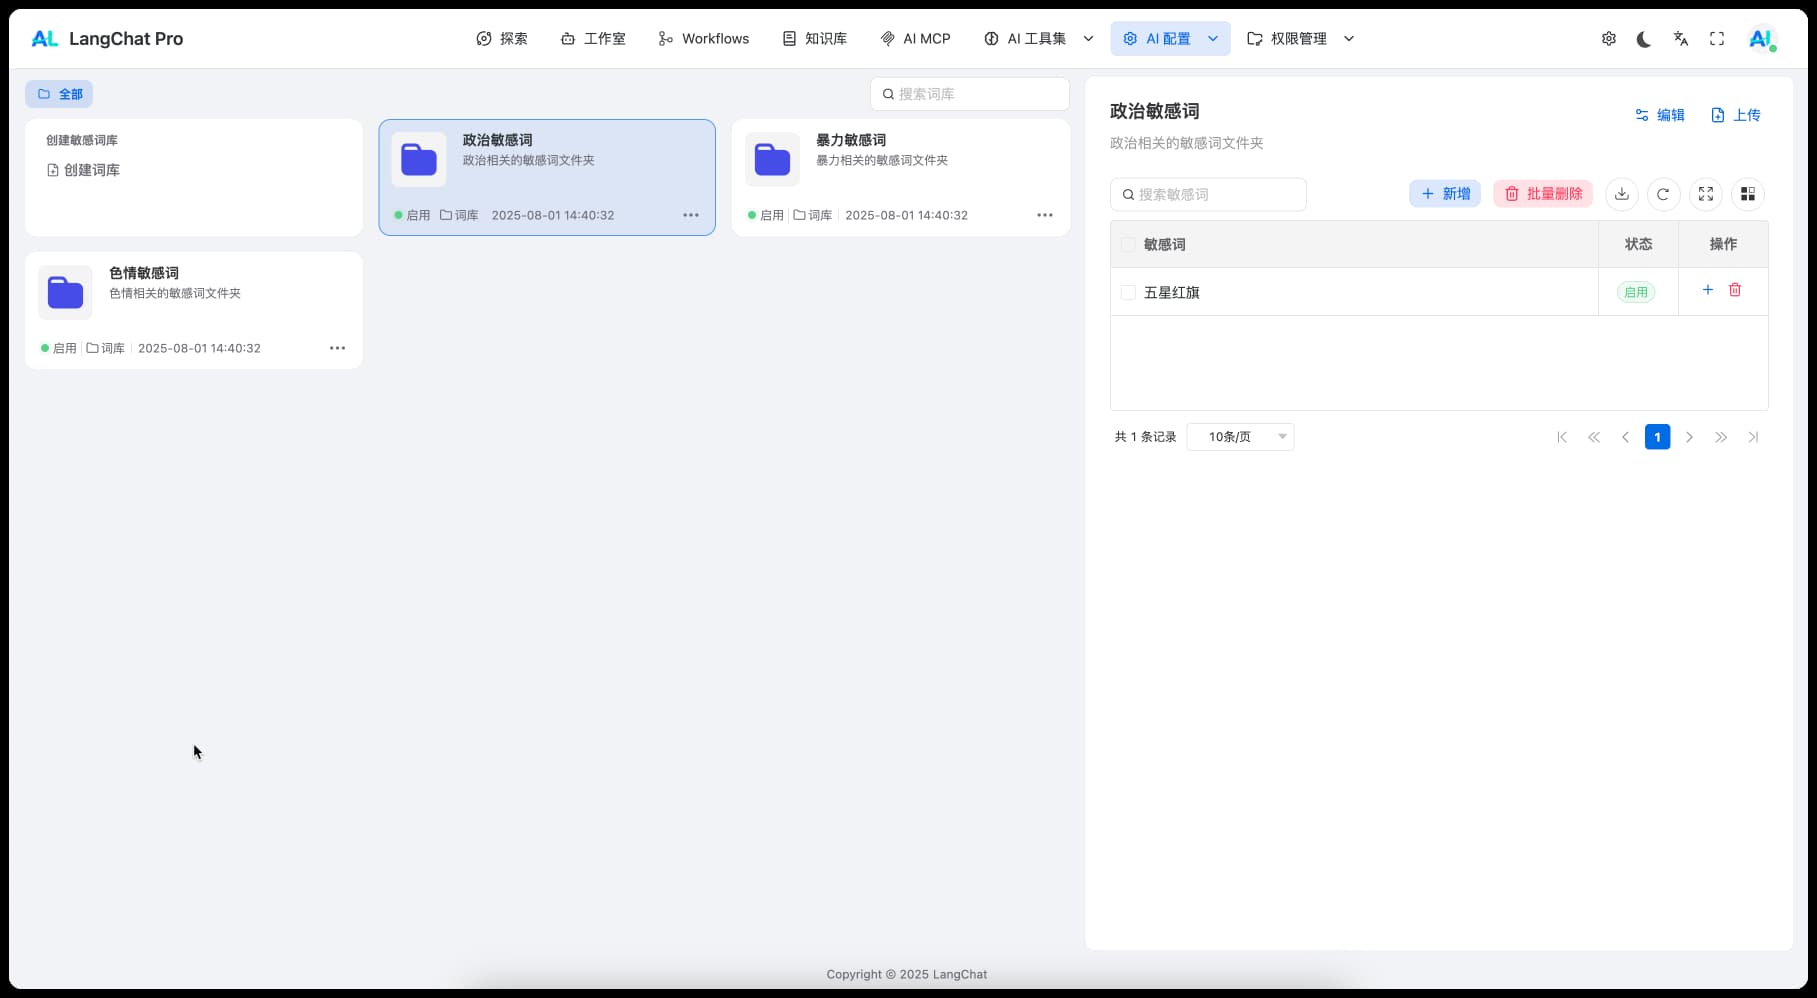This screenshot has height=998, width=1817.
Task: Toggle the select-all checkbox in table header
Action: [x=1128, y=245]
